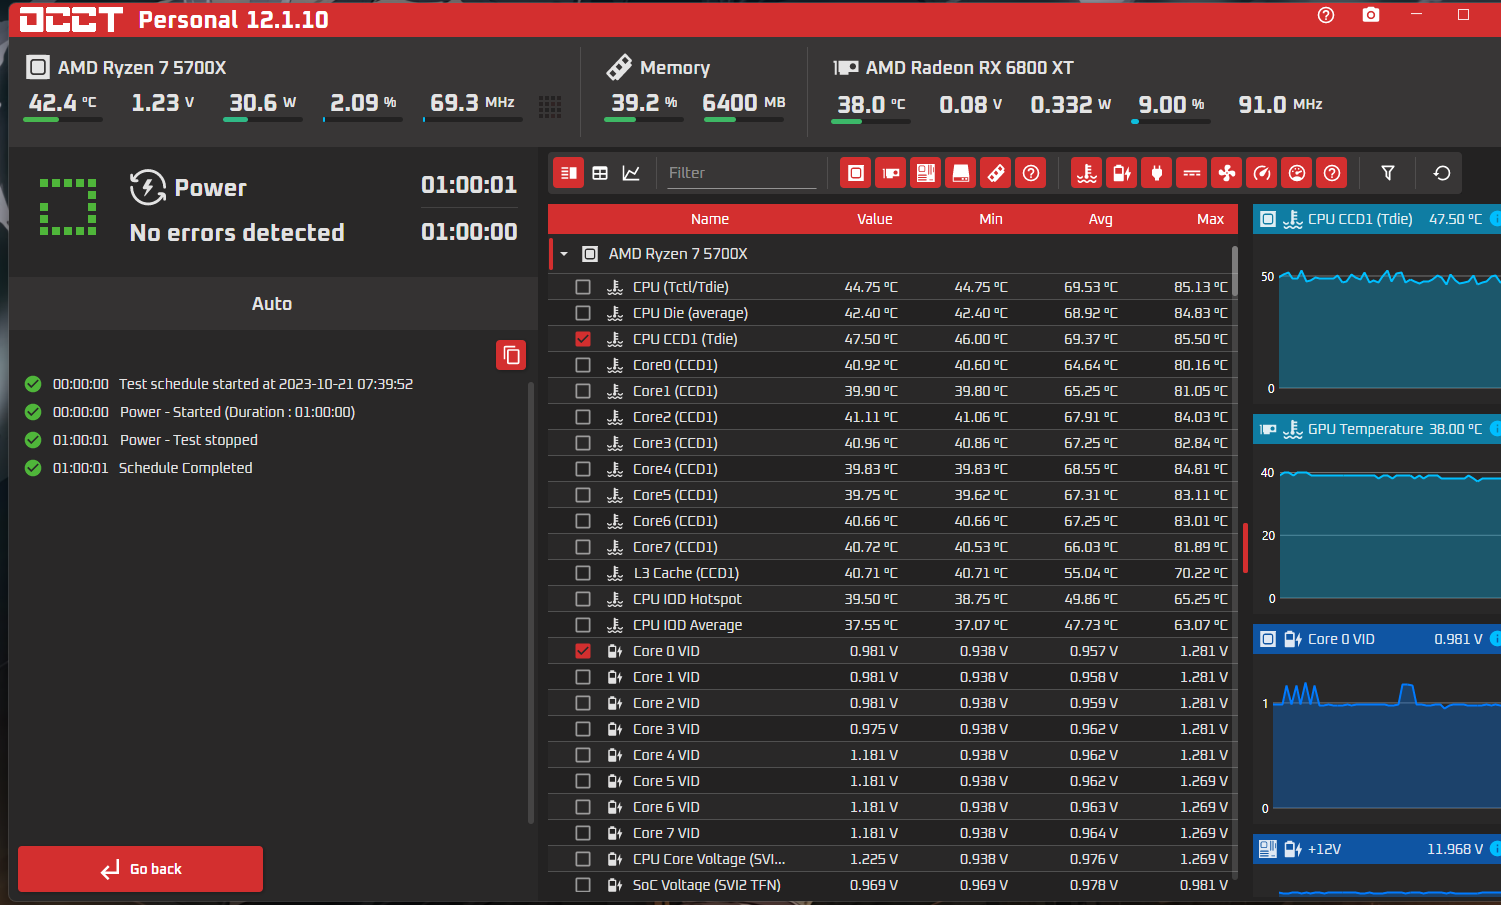Select the 'Power - Test stopped' log entry

click(189, 440)
